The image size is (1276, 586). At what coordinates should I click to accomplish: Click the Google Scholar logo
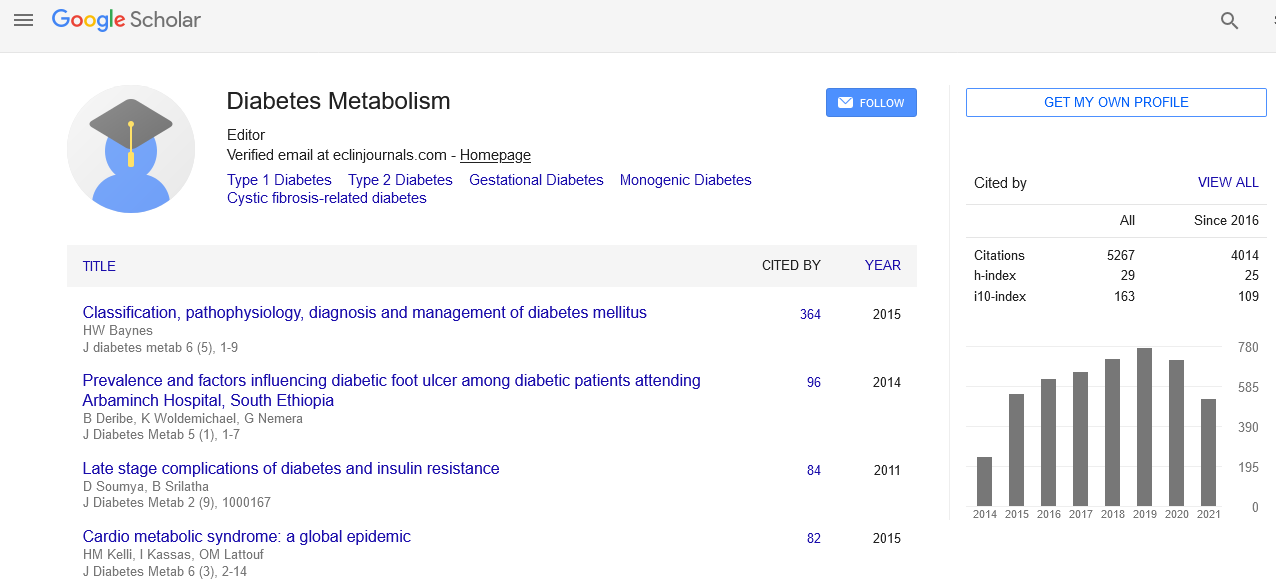coord(125,19)
